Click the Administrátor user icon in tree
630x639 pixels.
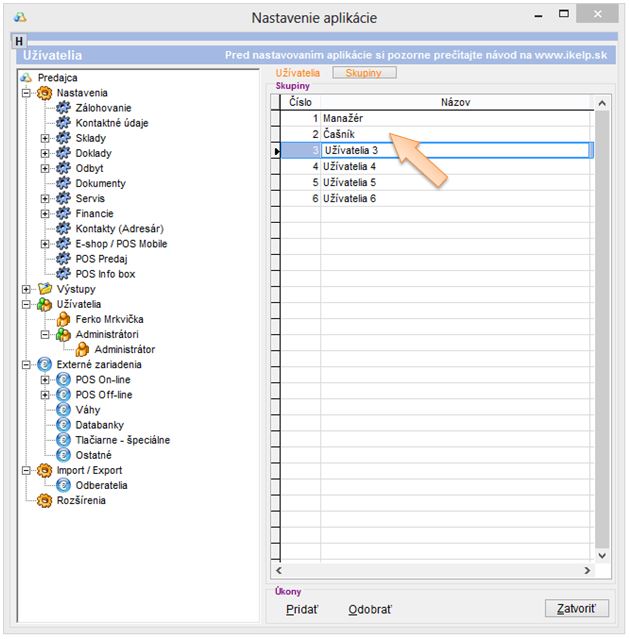[x=83, y=350]
